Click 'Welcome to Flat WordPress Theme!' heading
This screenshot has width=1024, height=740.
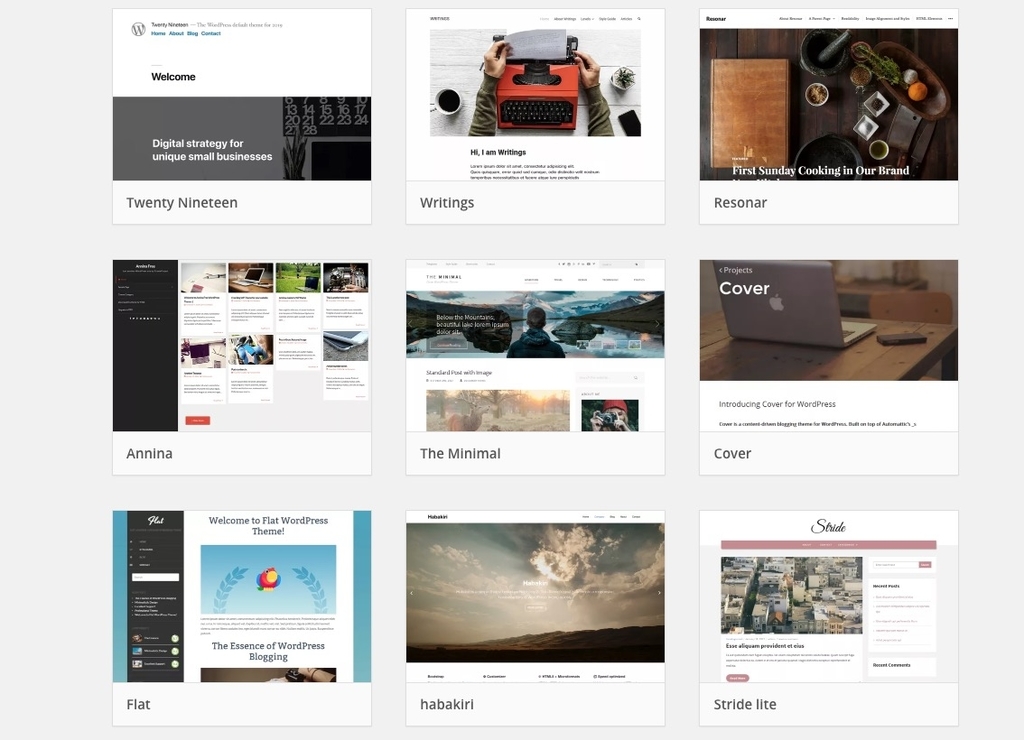268,526
